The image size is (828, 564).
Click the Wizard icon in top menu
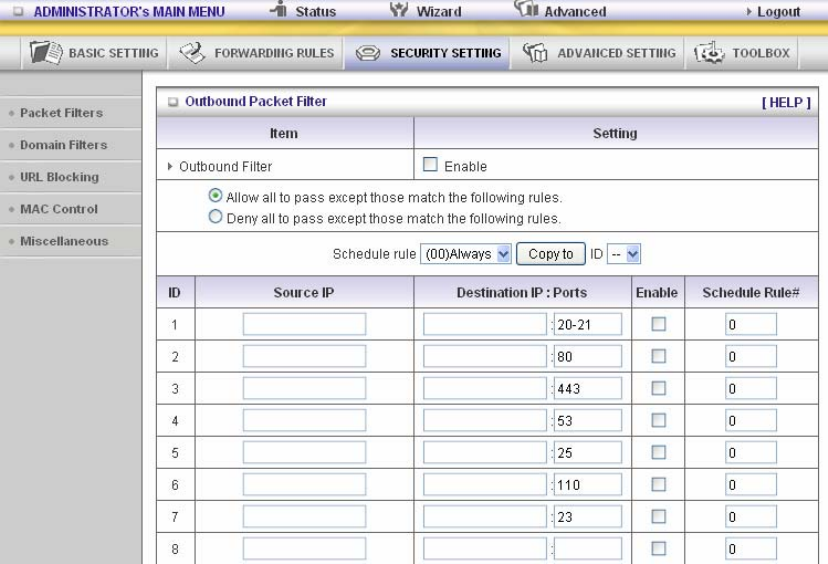[399, 9]
